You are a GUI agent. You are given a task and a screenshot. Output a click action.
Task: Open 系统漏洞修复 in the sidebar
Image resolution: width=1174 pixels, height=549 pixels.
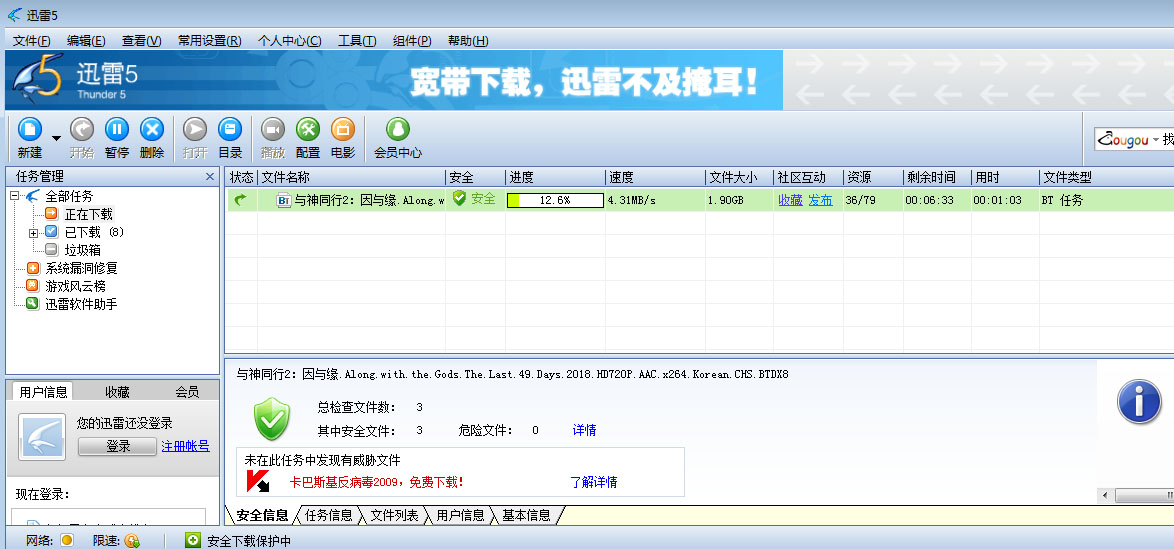click(81, 268)
